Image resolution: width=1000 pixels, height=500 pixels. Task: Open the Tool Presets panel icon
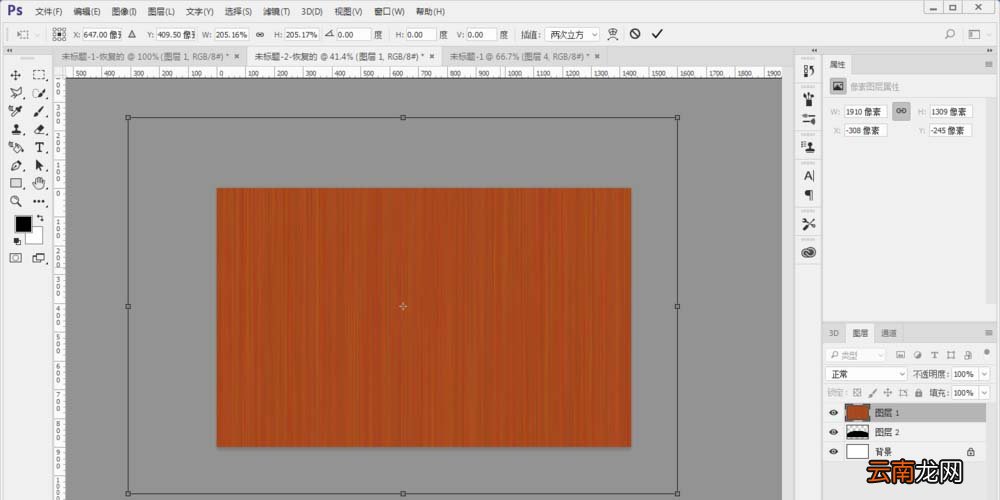click(x=809, y=224)
